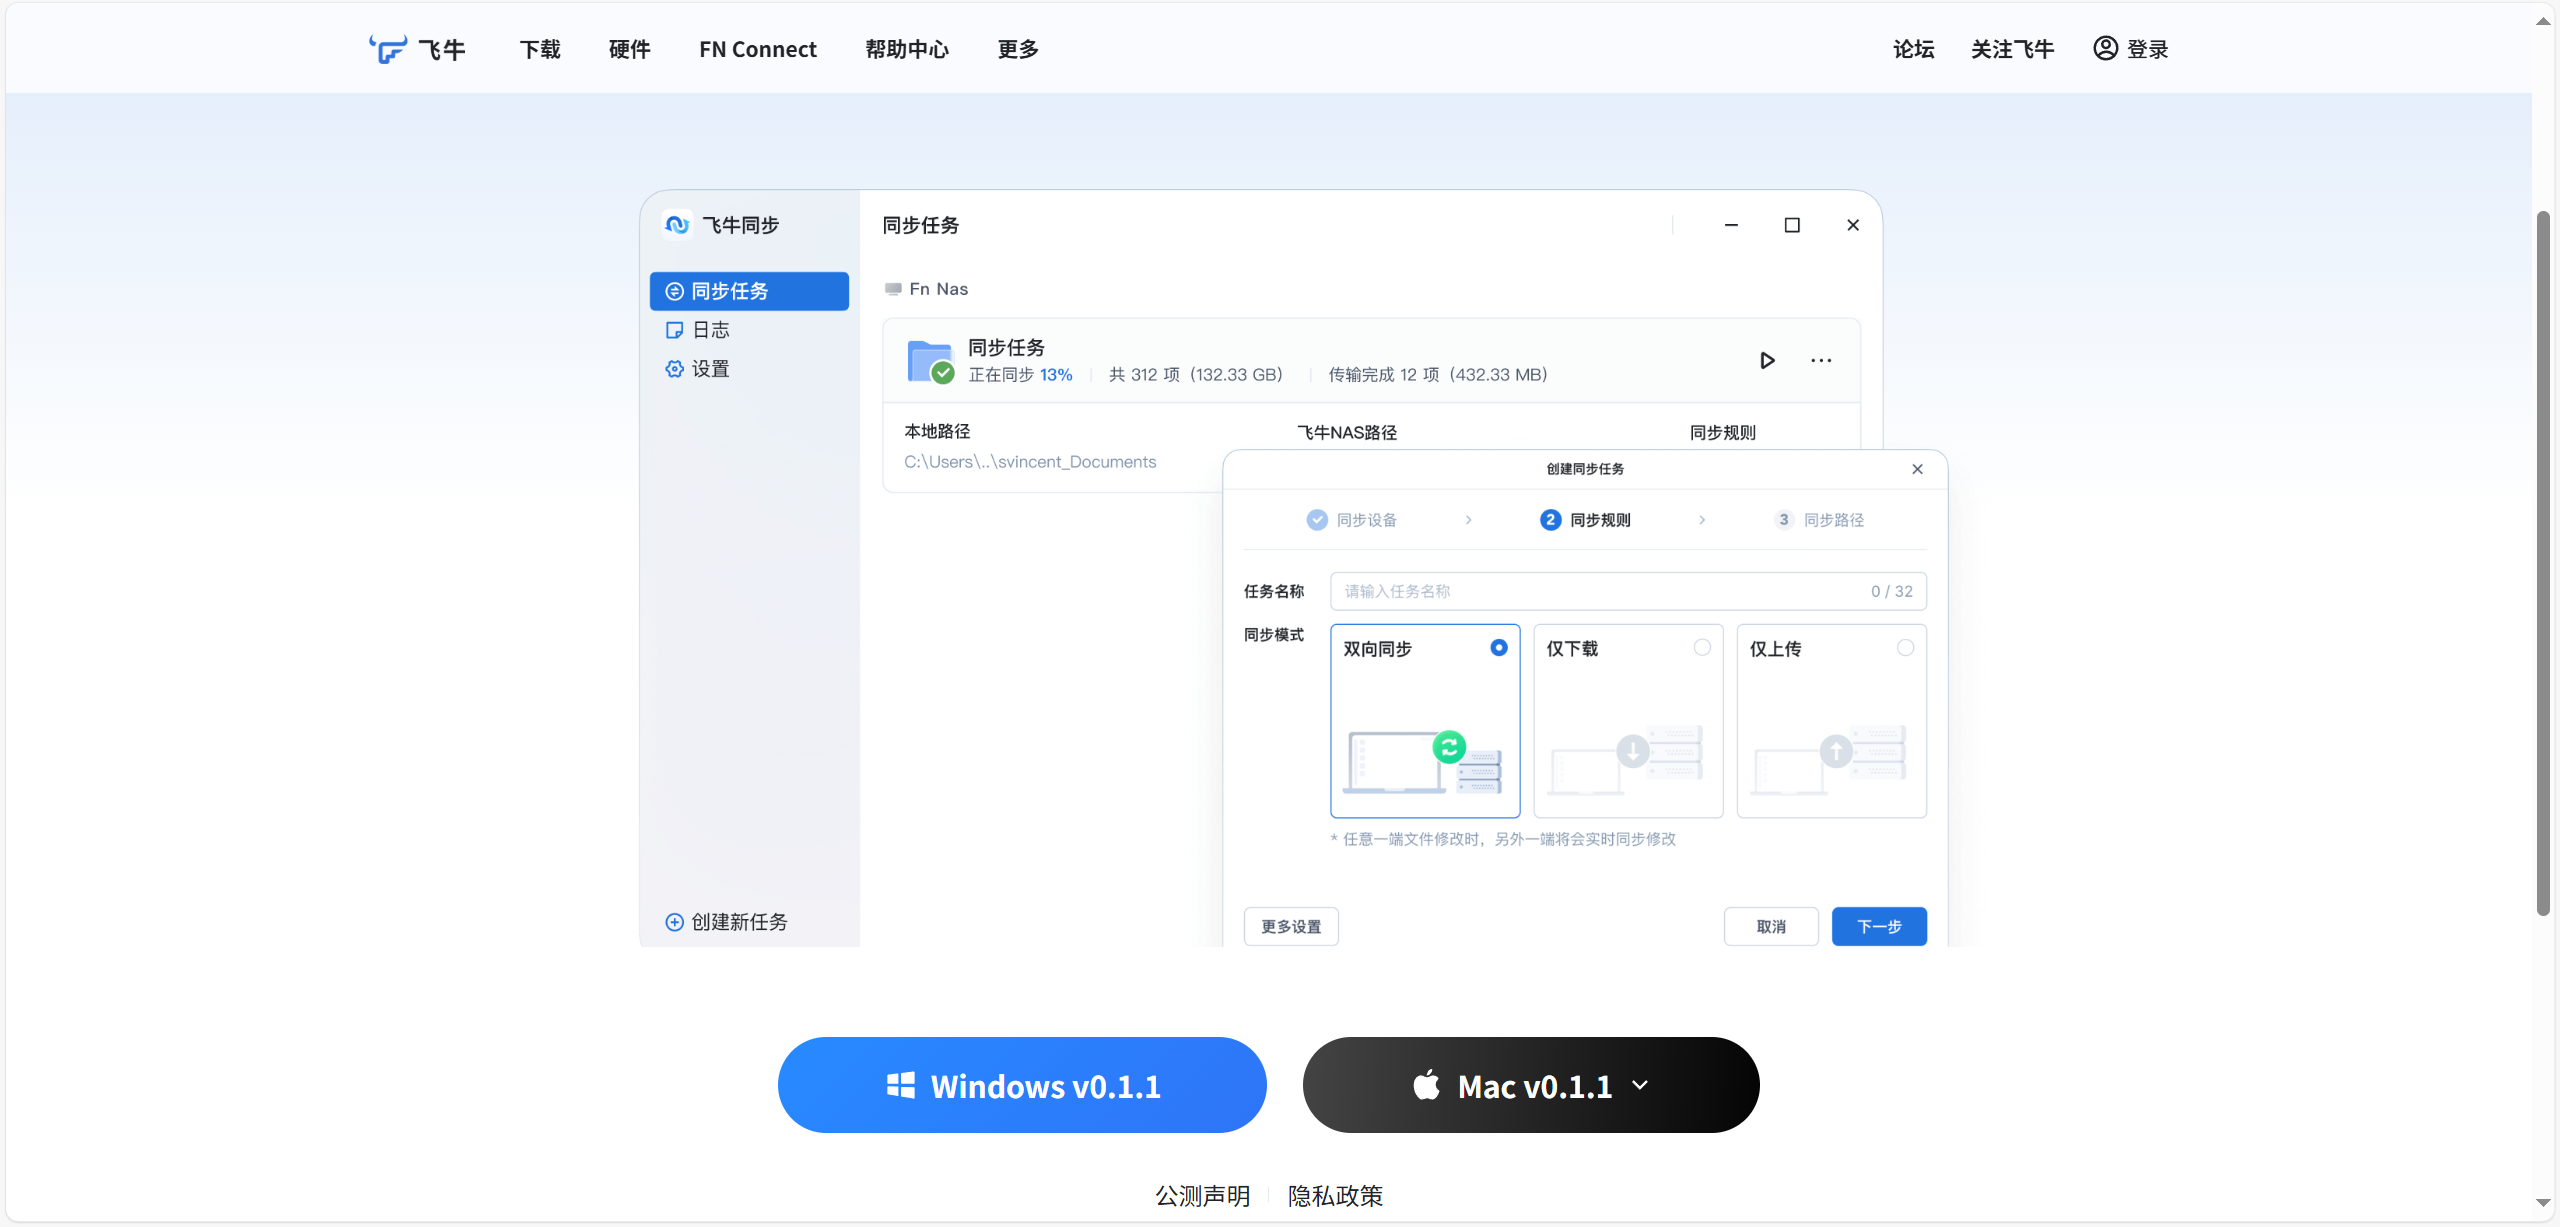Go to FN Connect page
Image resolution: width=2560 pixels, height=1227 pixels.
pos(757,49)
